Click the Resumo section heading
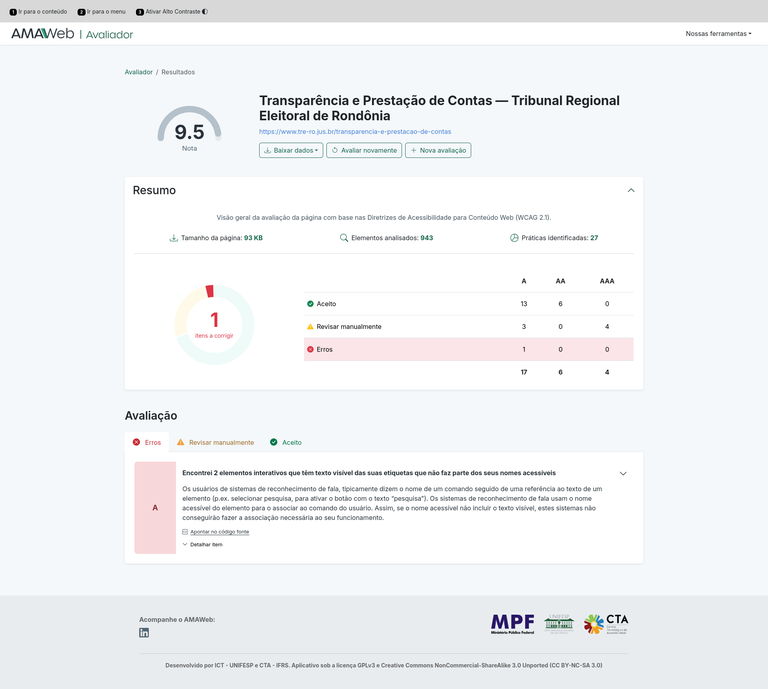The width and height of the screenshot is (768, 689). 154,190
